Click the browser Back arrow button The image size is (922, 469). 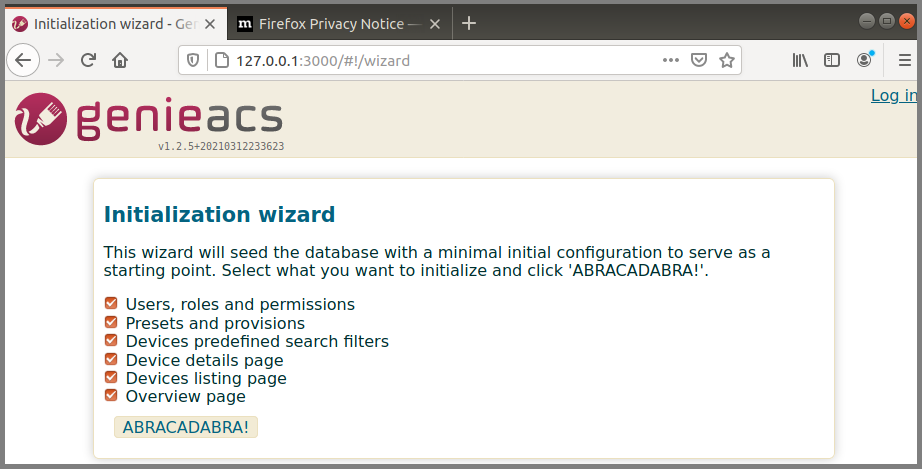tap(23, 60)
